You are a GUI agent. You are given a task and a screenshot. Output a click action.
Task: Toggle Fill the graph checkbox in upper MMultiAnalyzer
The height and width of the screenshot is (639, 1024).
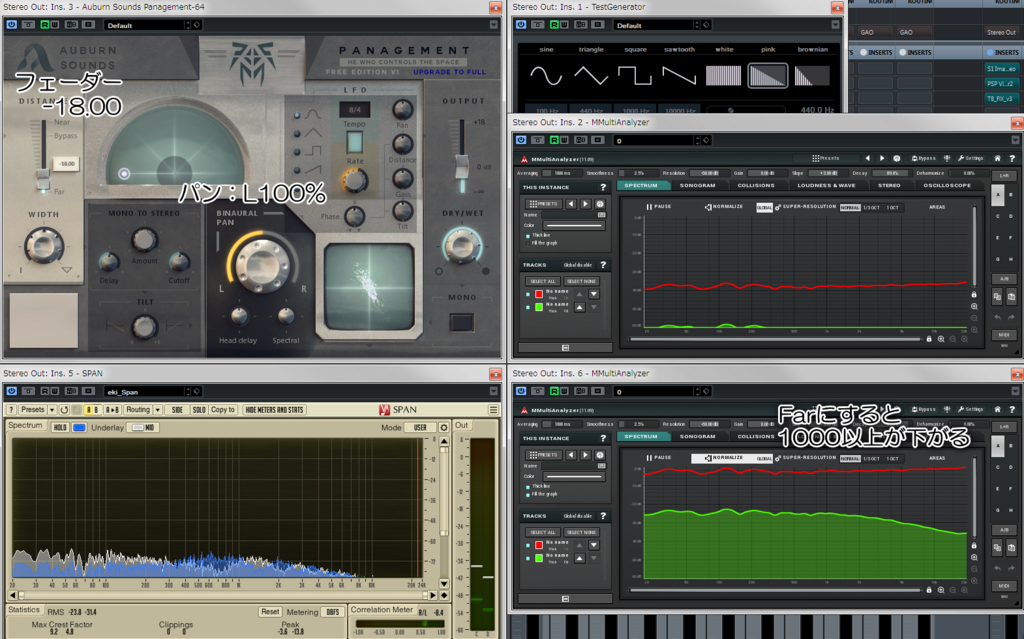point(528,243)
